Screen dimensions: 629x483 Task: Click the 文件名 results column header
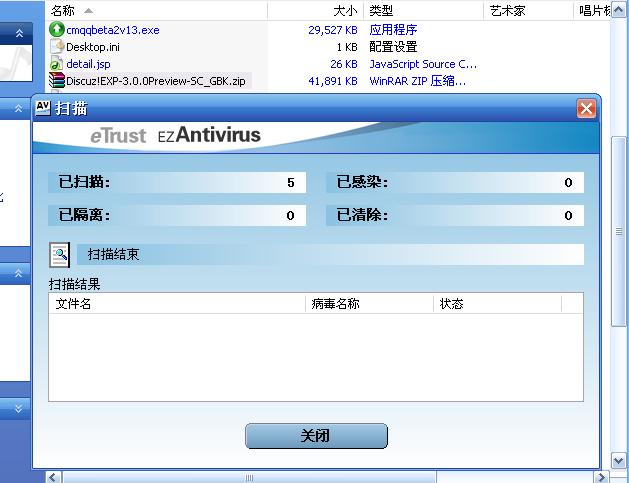[177, 304]
